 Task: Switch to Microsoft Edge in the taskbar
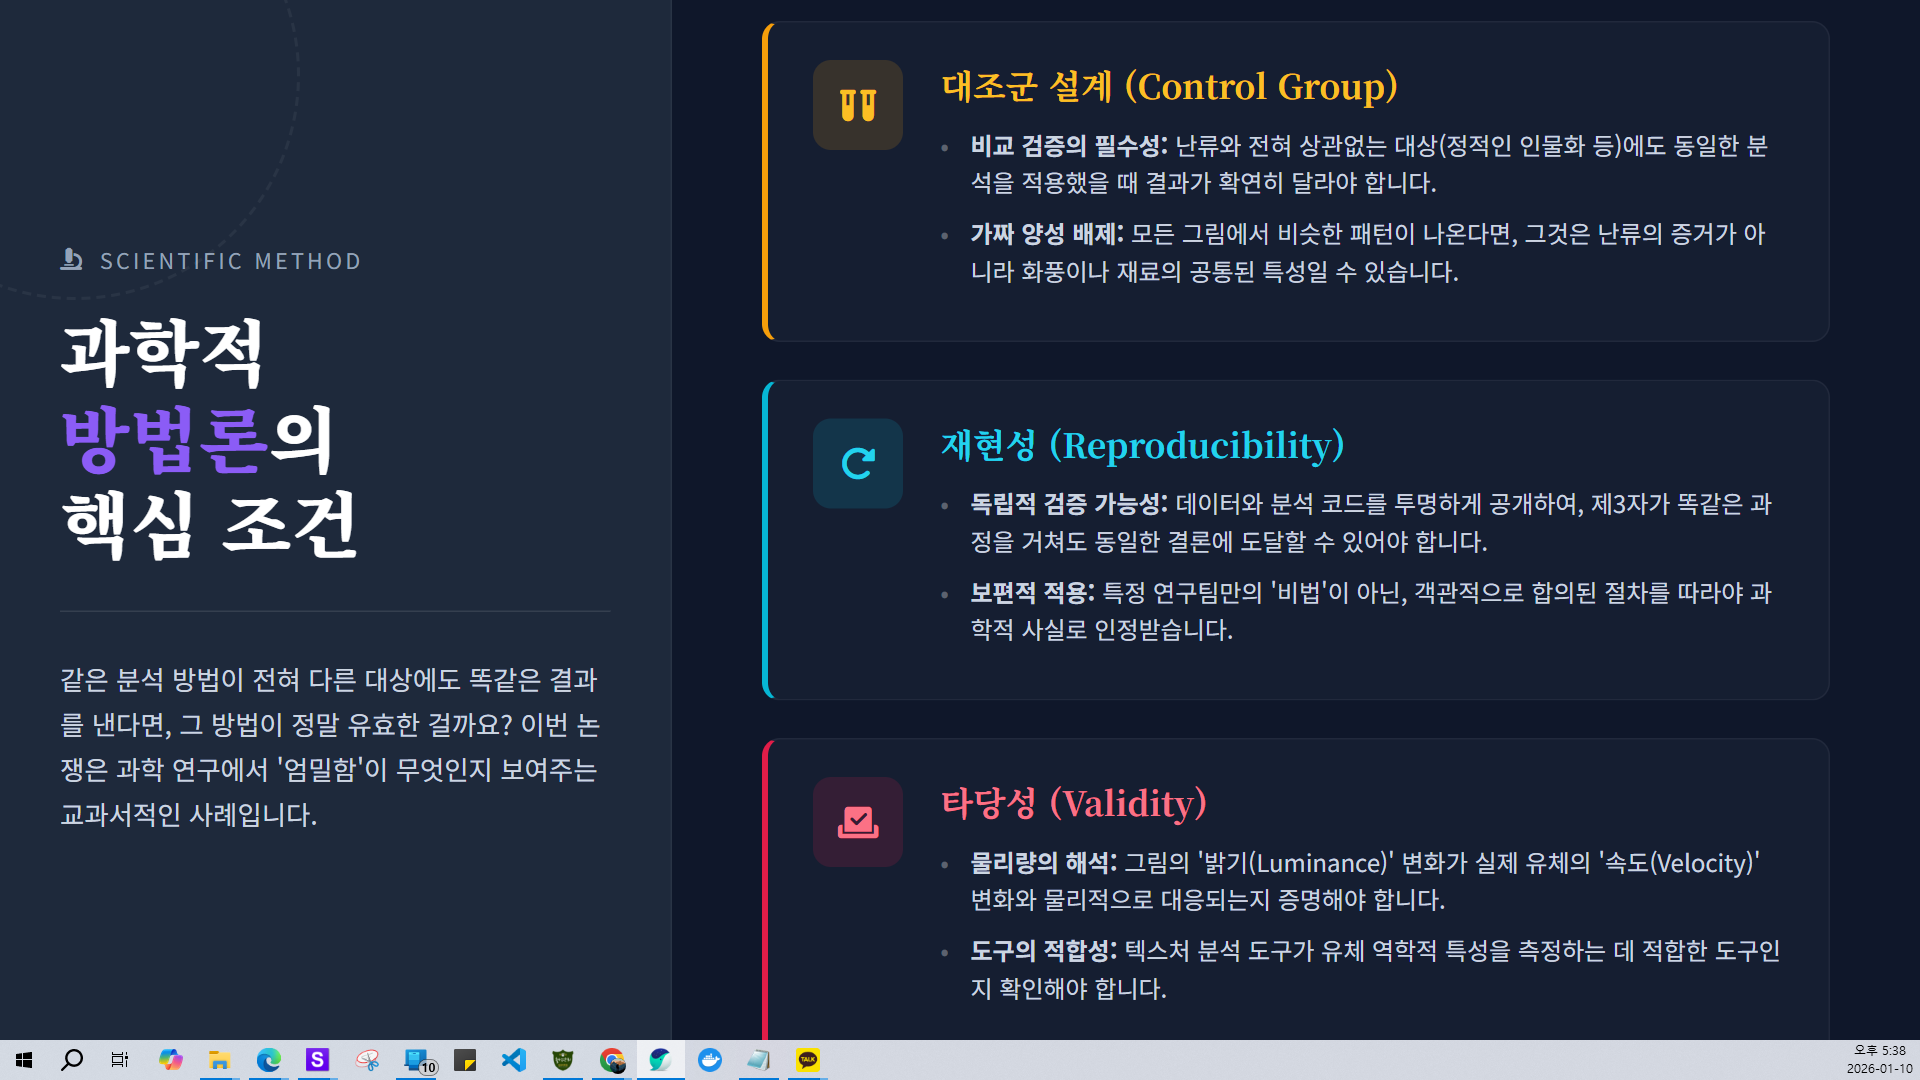268,1060
